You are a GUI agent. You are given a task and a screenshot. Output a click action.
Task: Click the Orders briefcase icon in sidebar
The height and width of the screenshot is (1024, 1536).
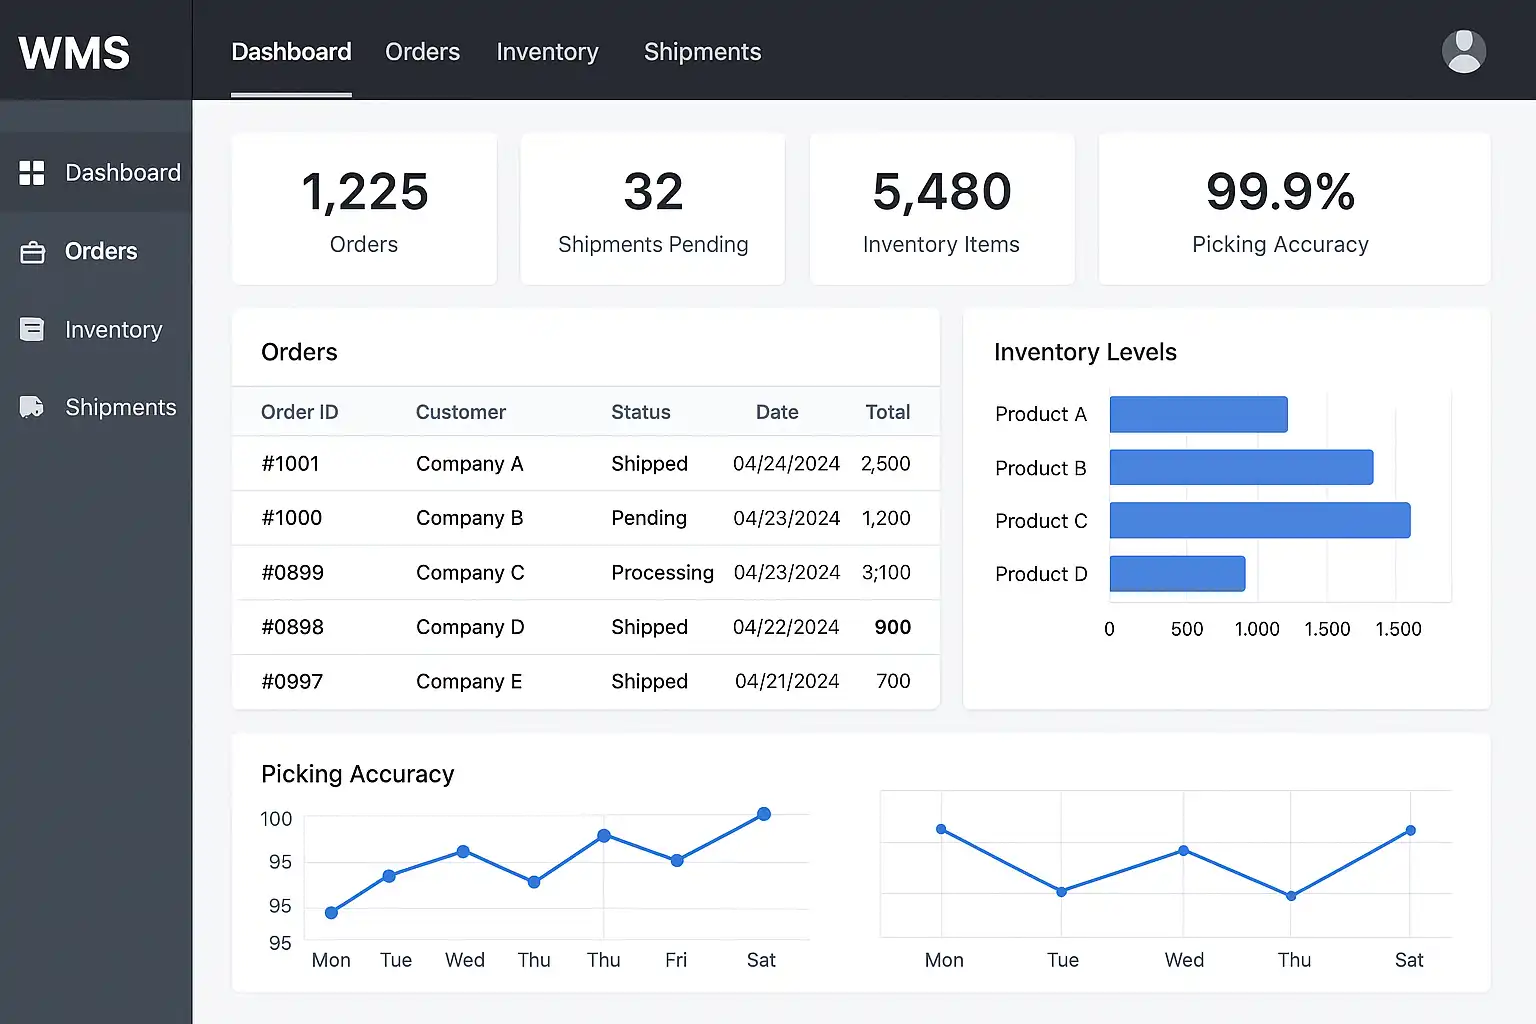tap(32, 252)
